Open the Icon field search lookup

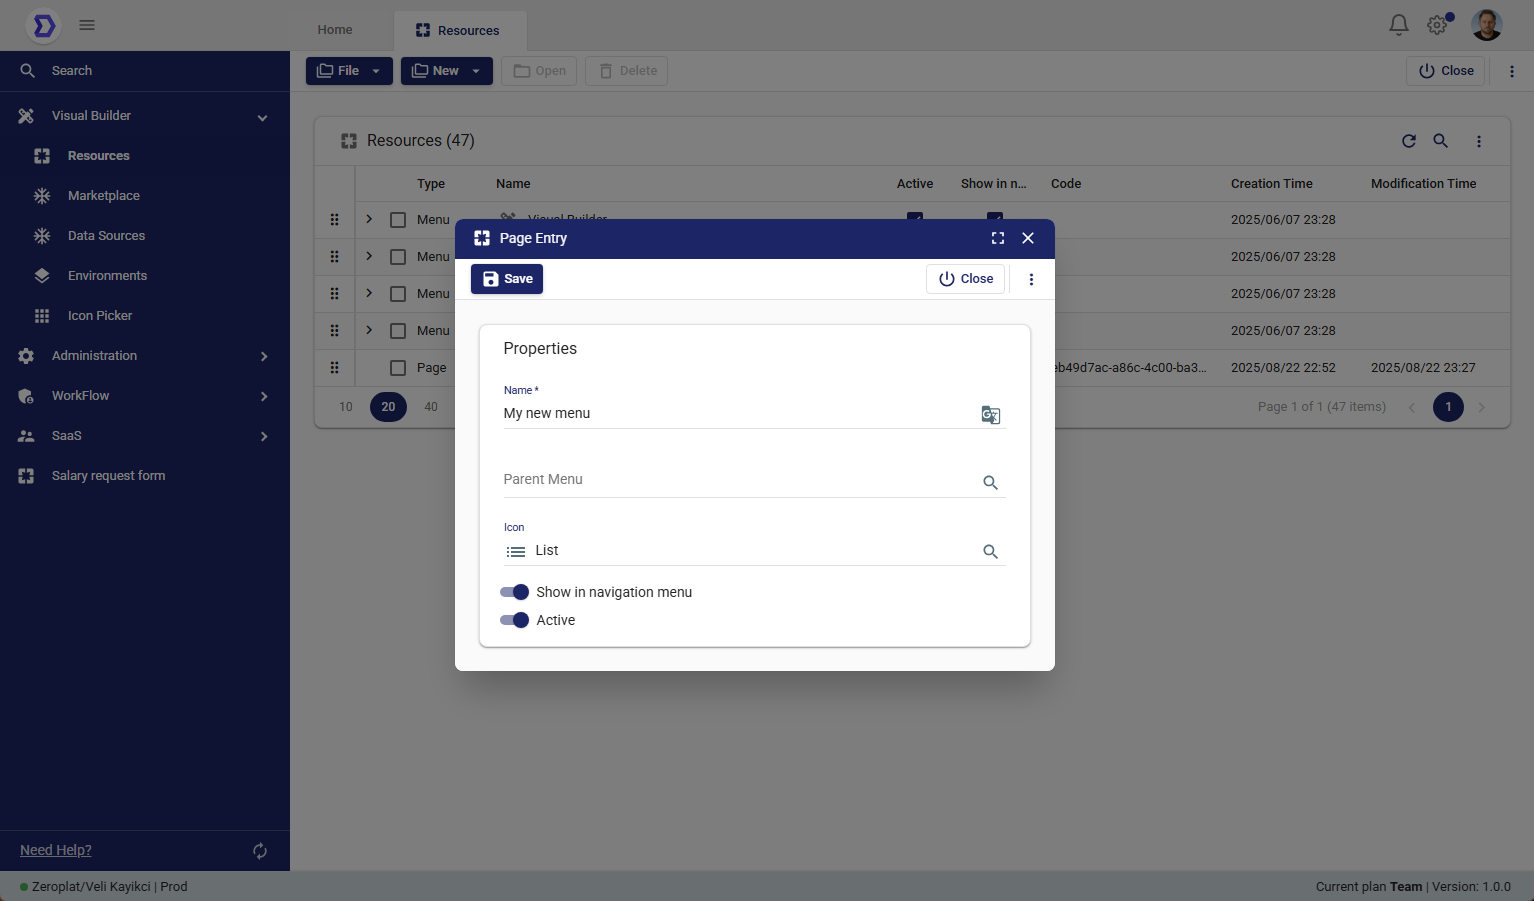coord(990,552)
